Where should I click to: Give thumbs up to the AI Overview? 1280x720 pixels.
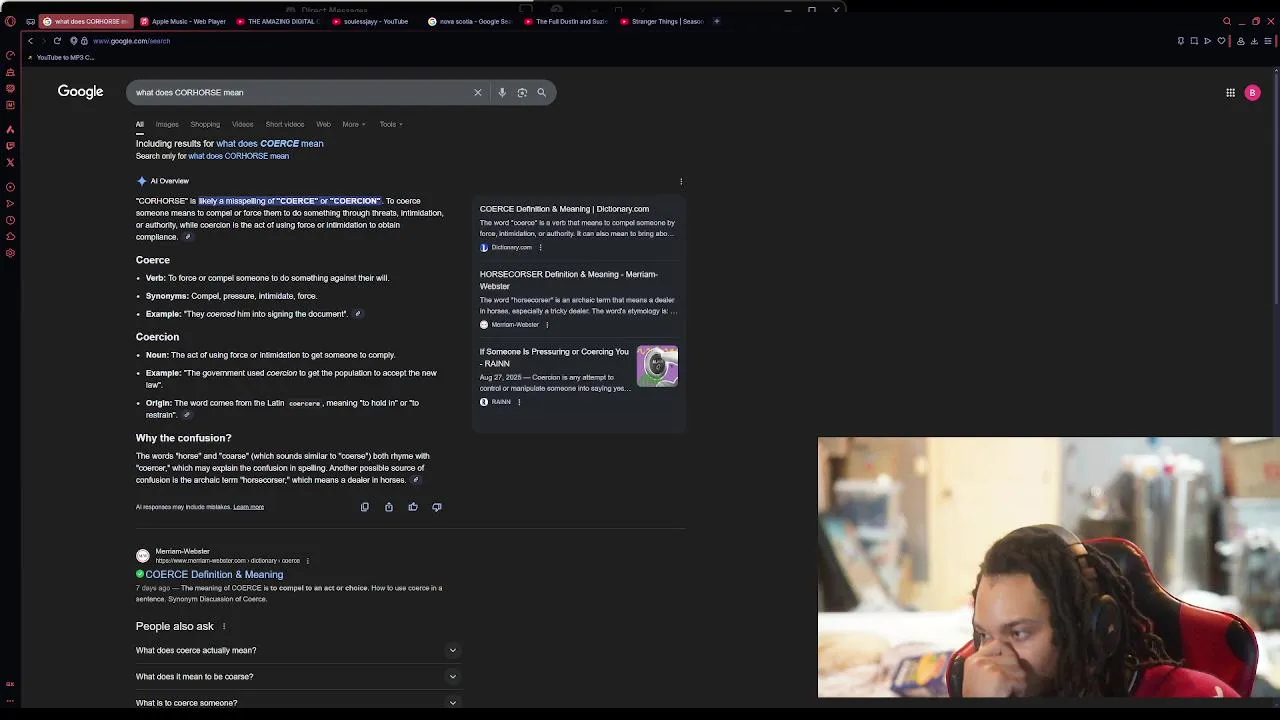point(413,507)
